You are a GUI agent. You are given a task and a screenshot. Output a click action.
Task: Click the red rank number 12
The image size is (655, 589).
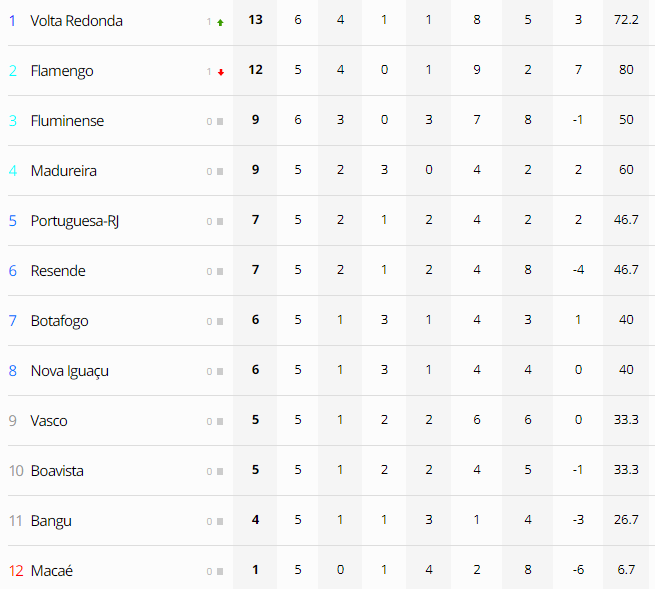(16, 571)
